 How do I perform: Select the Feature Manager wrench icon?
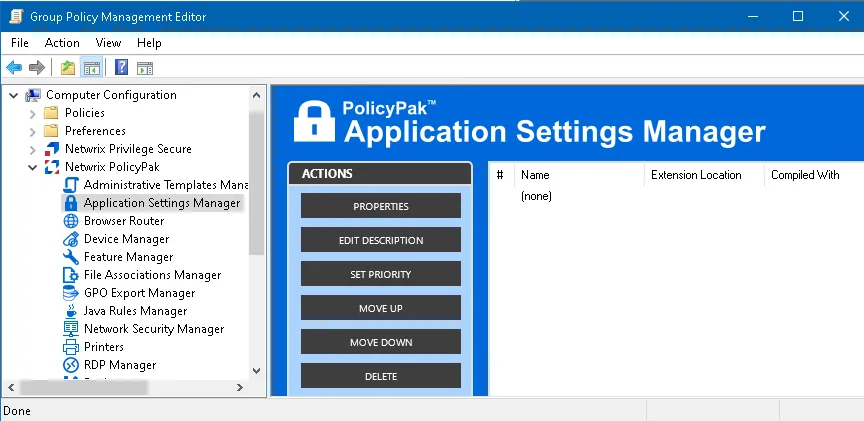[71, 257]
